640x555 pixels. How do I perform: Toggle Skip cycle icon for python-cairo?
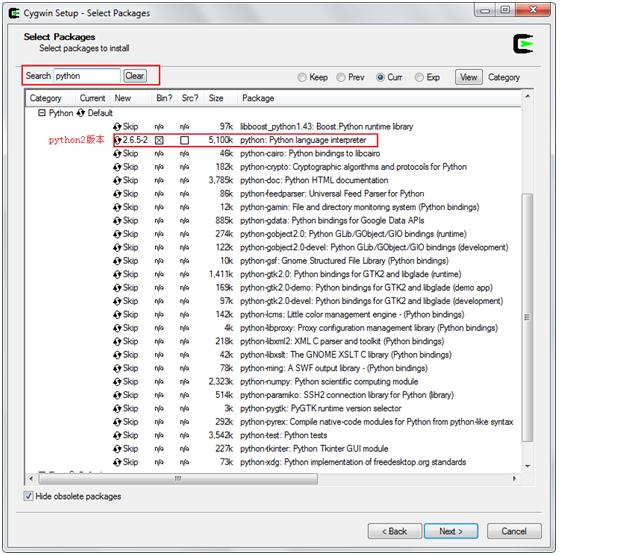pos(118,153)
